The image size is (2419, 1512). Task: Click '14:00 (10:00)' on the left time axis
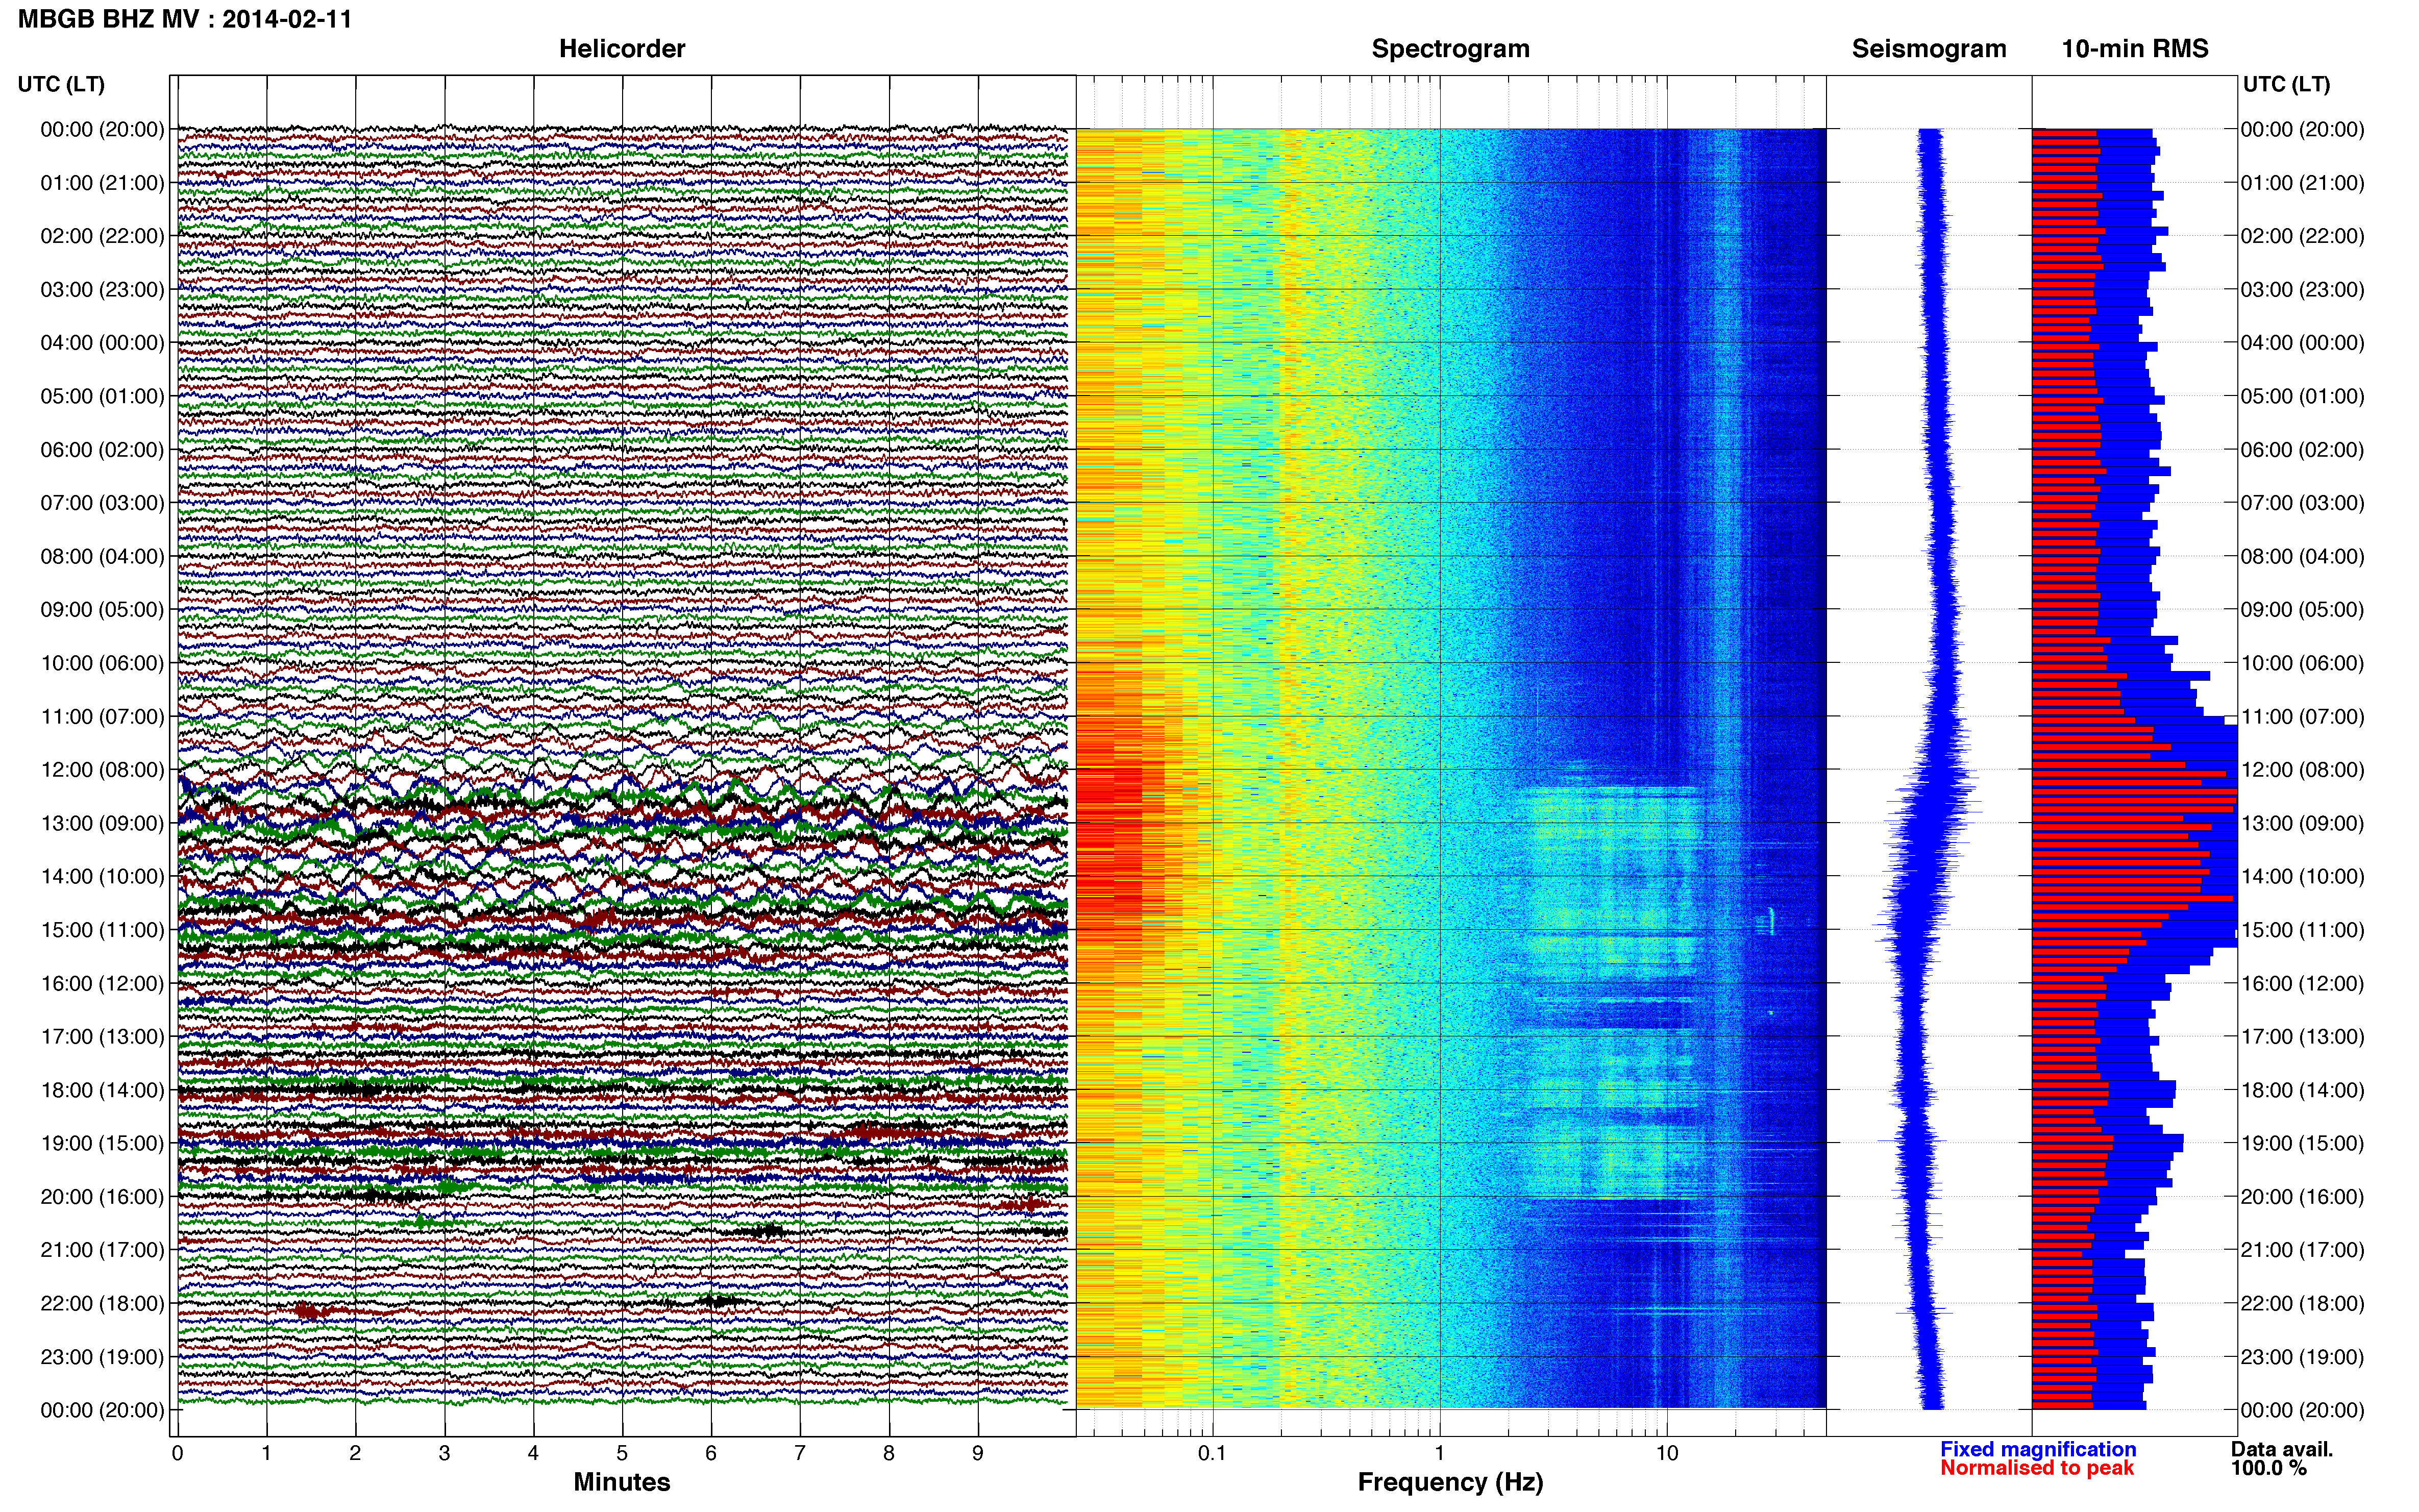coord(102,877)
